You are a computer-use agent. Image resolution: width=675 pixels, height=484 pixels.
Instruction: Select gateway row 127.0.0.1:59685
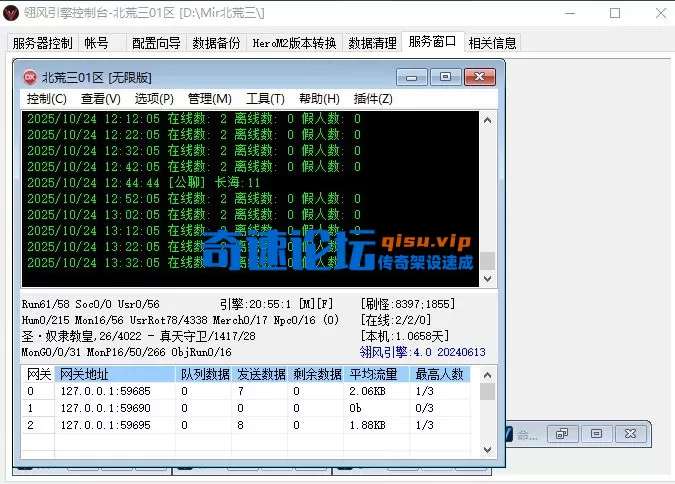(x=246, y=391)
